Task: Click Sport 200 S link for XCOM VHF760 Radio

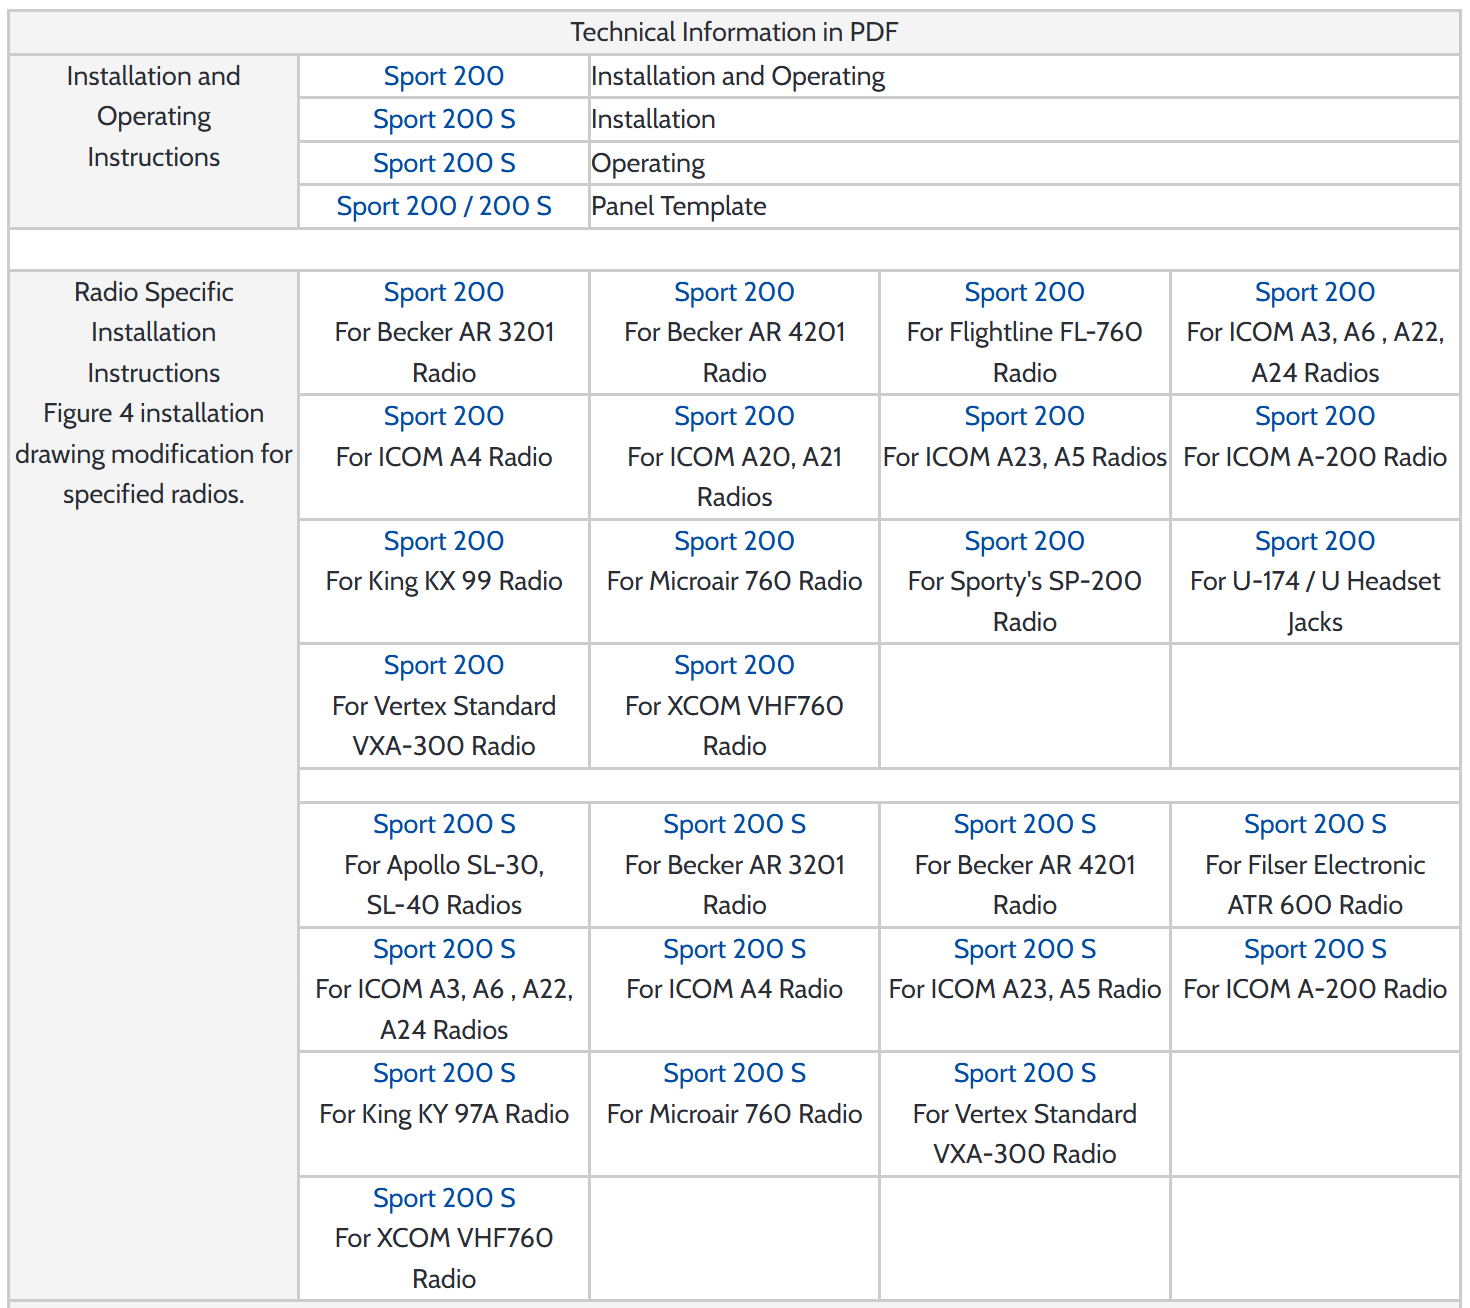Action: tap(443, 1198)
